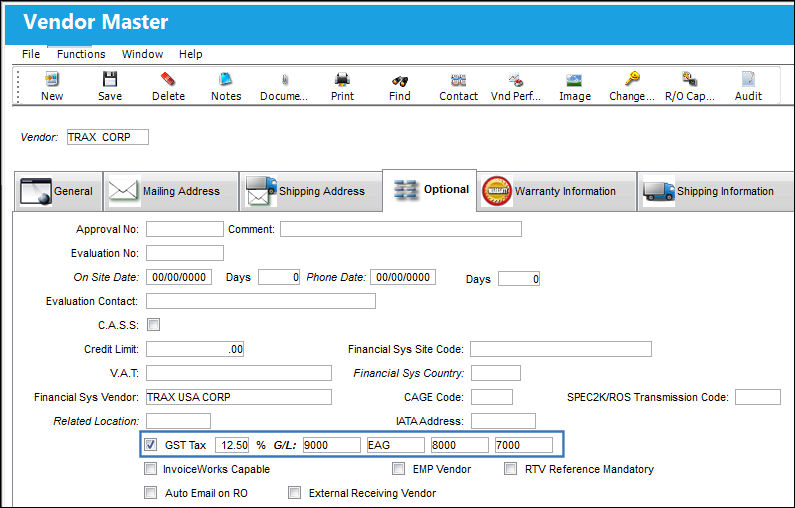Click the Related Location field

click(x=178, y=421)
